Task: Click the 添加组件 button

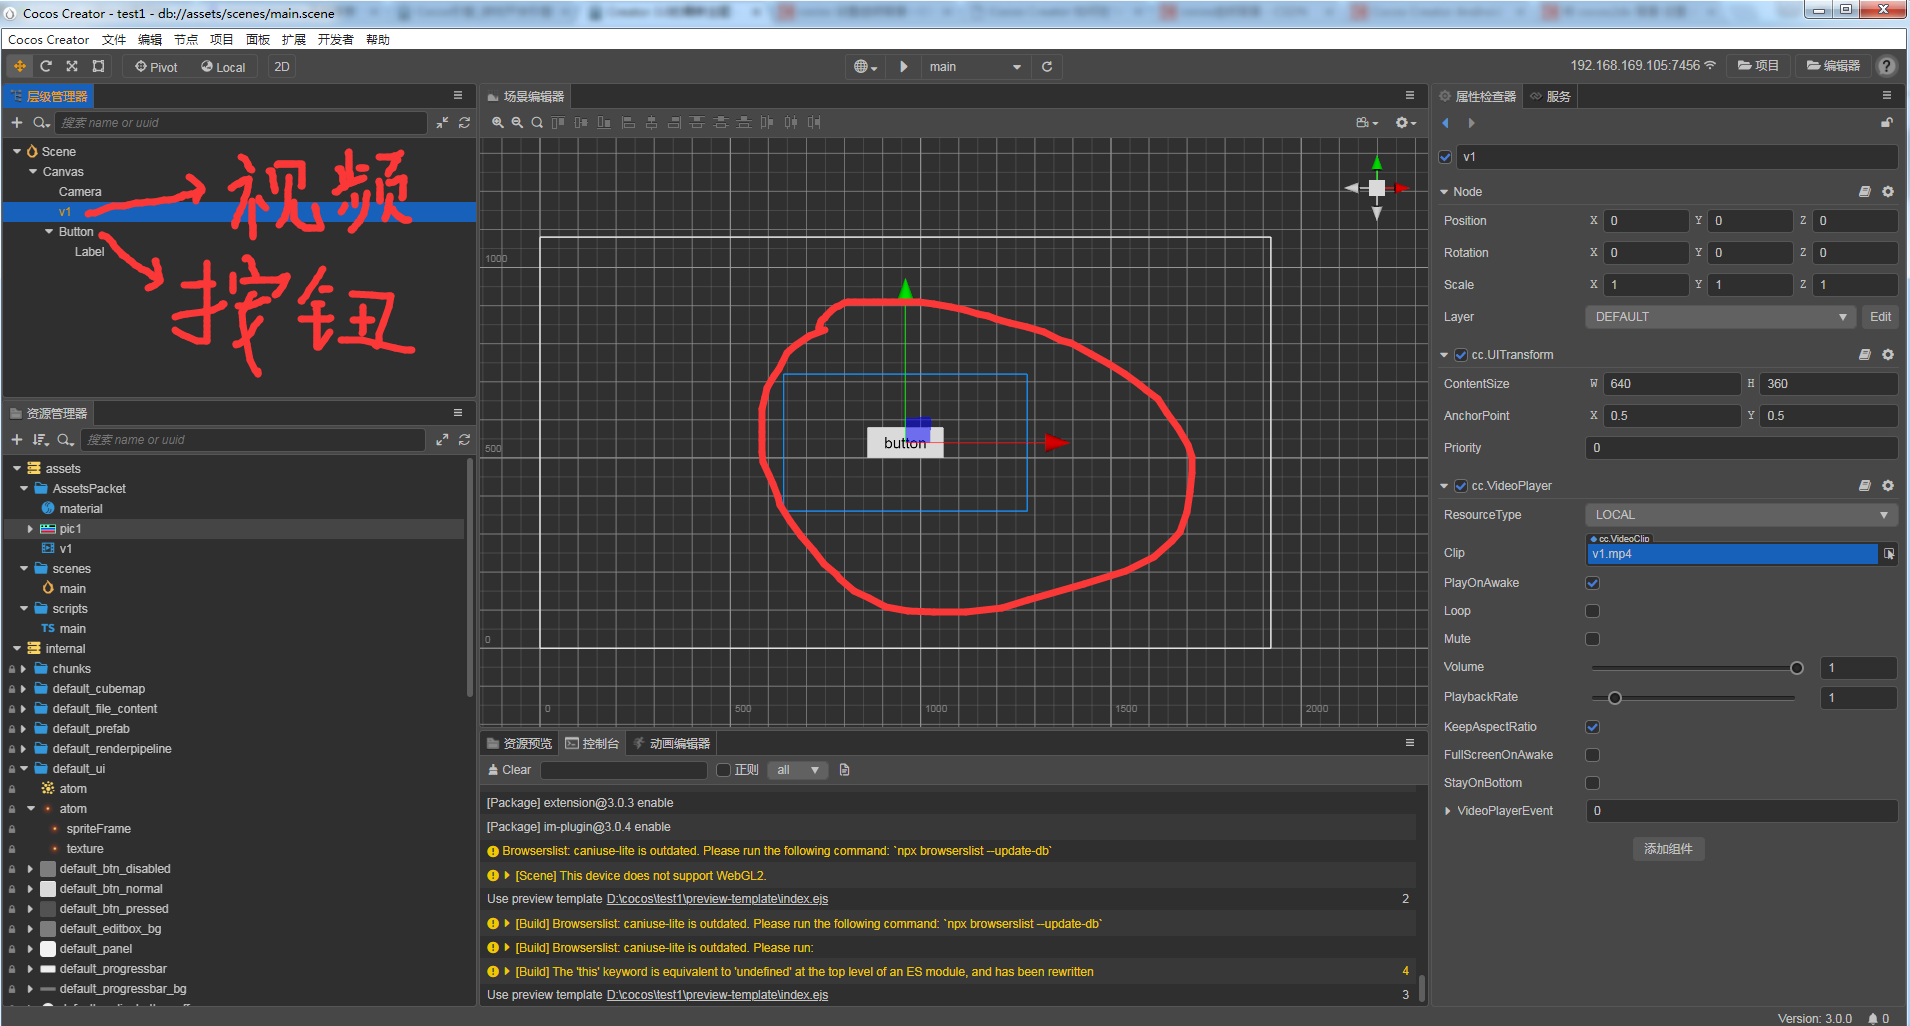Action: coord(1669,849)
